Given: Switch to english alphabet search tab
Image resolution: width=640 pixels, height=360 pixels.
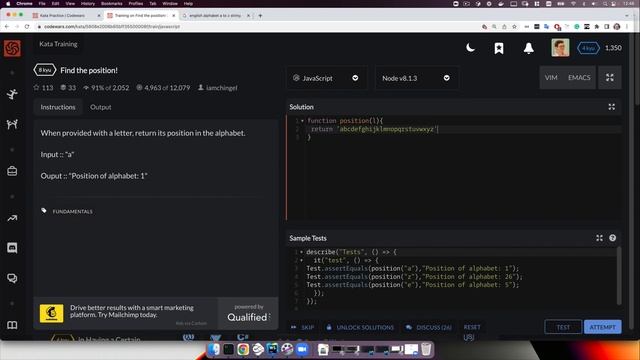Looking at the screenshot, I should coord(216,16).
